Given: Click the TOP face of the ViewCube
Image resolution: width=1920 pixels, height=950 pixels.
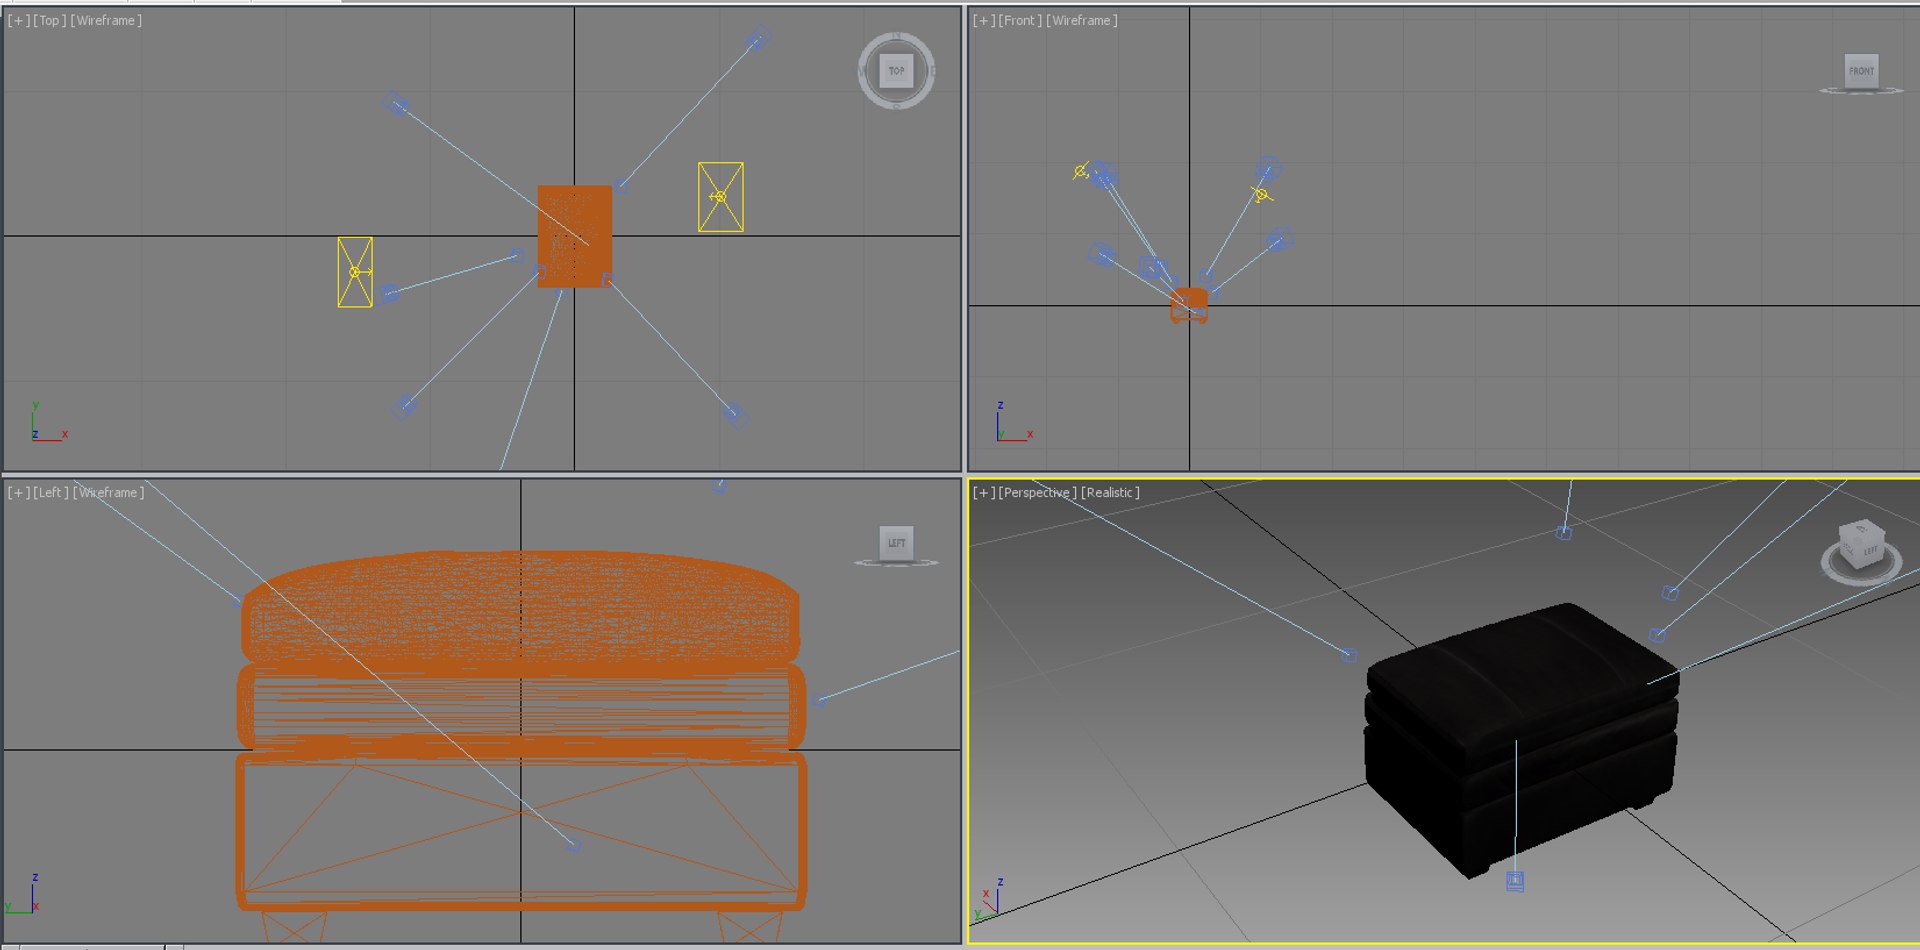Looking at the screenshot, I should point(896,70).
